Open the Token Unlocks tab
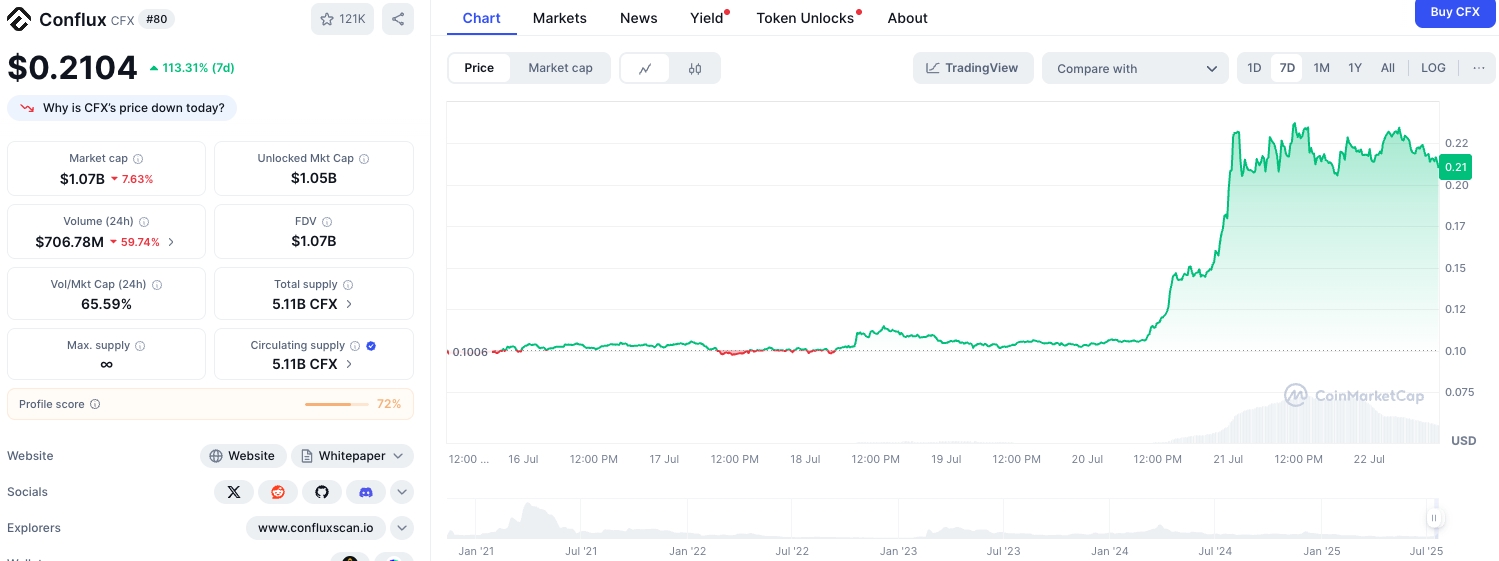Image resolution: width=1499 pixels, height=561 pixels. 805,18
